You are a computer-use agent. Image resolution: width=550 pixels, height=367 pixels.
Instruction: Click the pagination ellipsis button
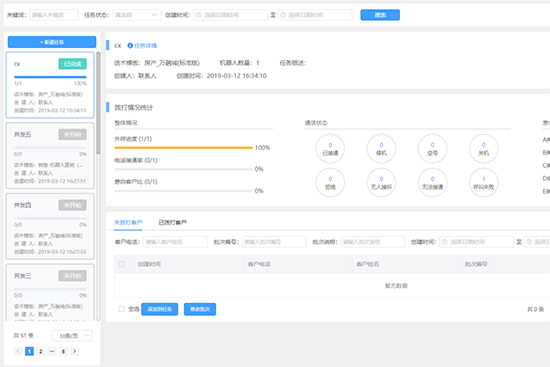(52, 351)
